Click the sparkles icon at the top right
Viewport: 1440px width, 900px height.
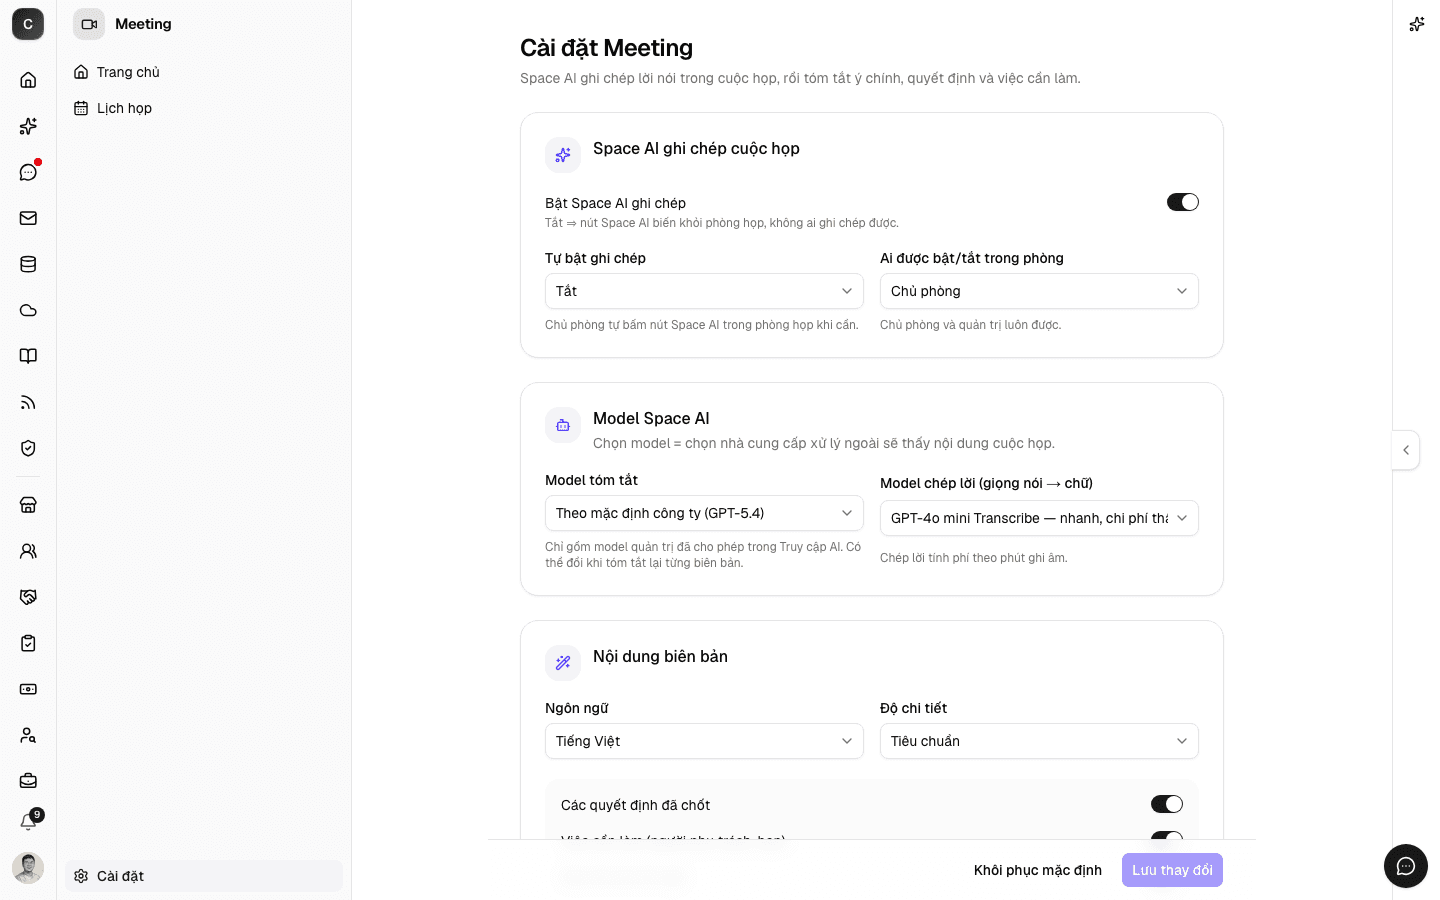(1416, 24)
